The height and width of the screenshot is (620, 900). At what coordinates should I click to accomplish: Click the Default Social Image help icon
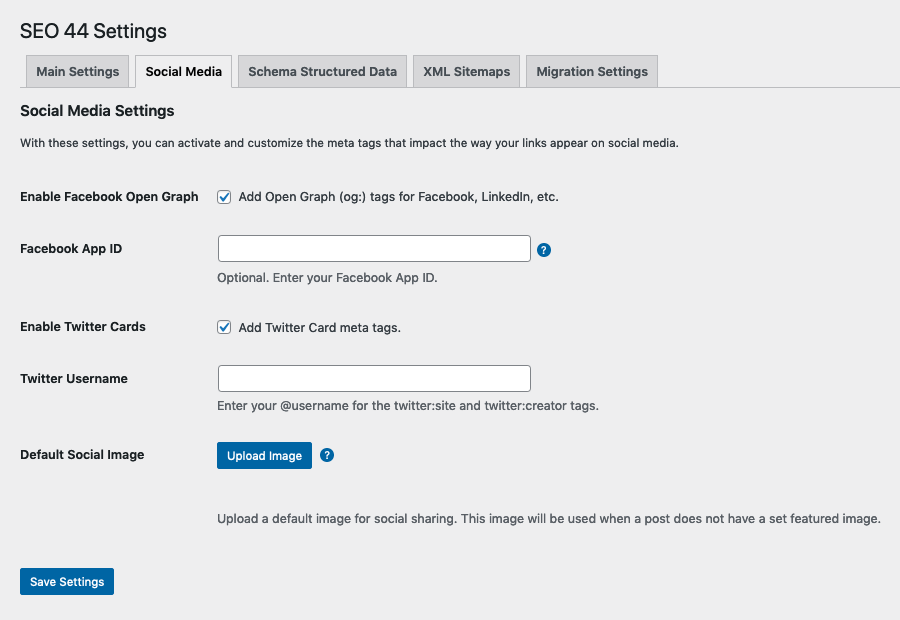pyautogui.click(x=327, y=455)
